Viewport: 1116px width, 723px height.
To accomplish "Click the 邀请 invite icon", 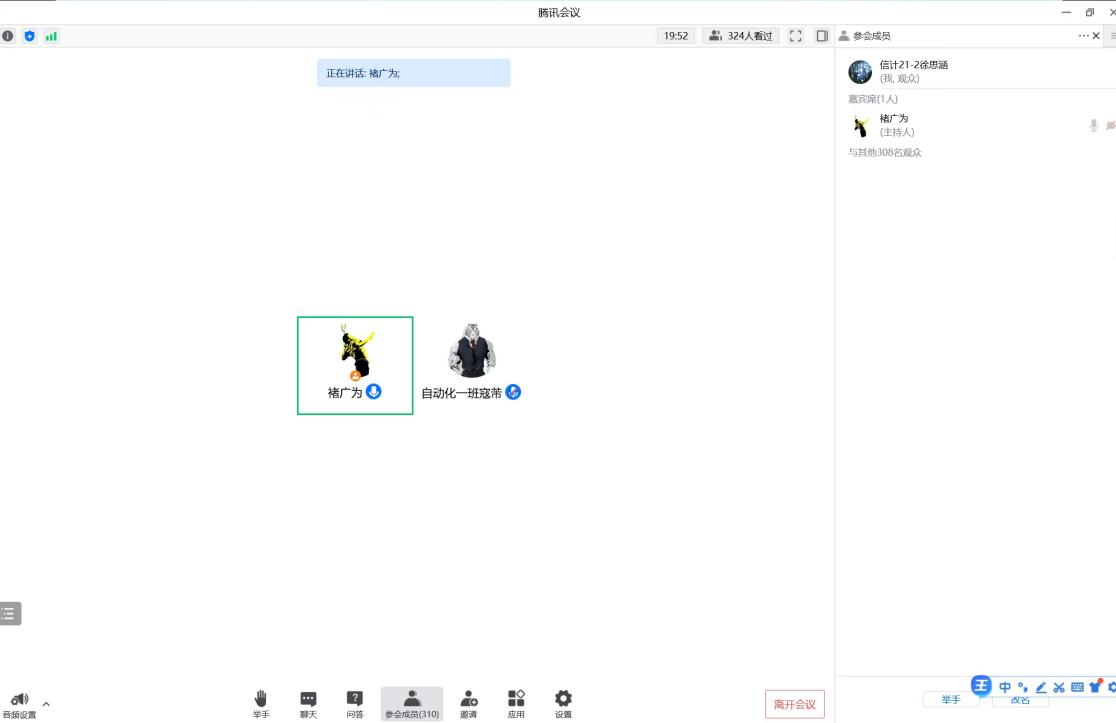I will pyautogui.click(x=468, y=704).
